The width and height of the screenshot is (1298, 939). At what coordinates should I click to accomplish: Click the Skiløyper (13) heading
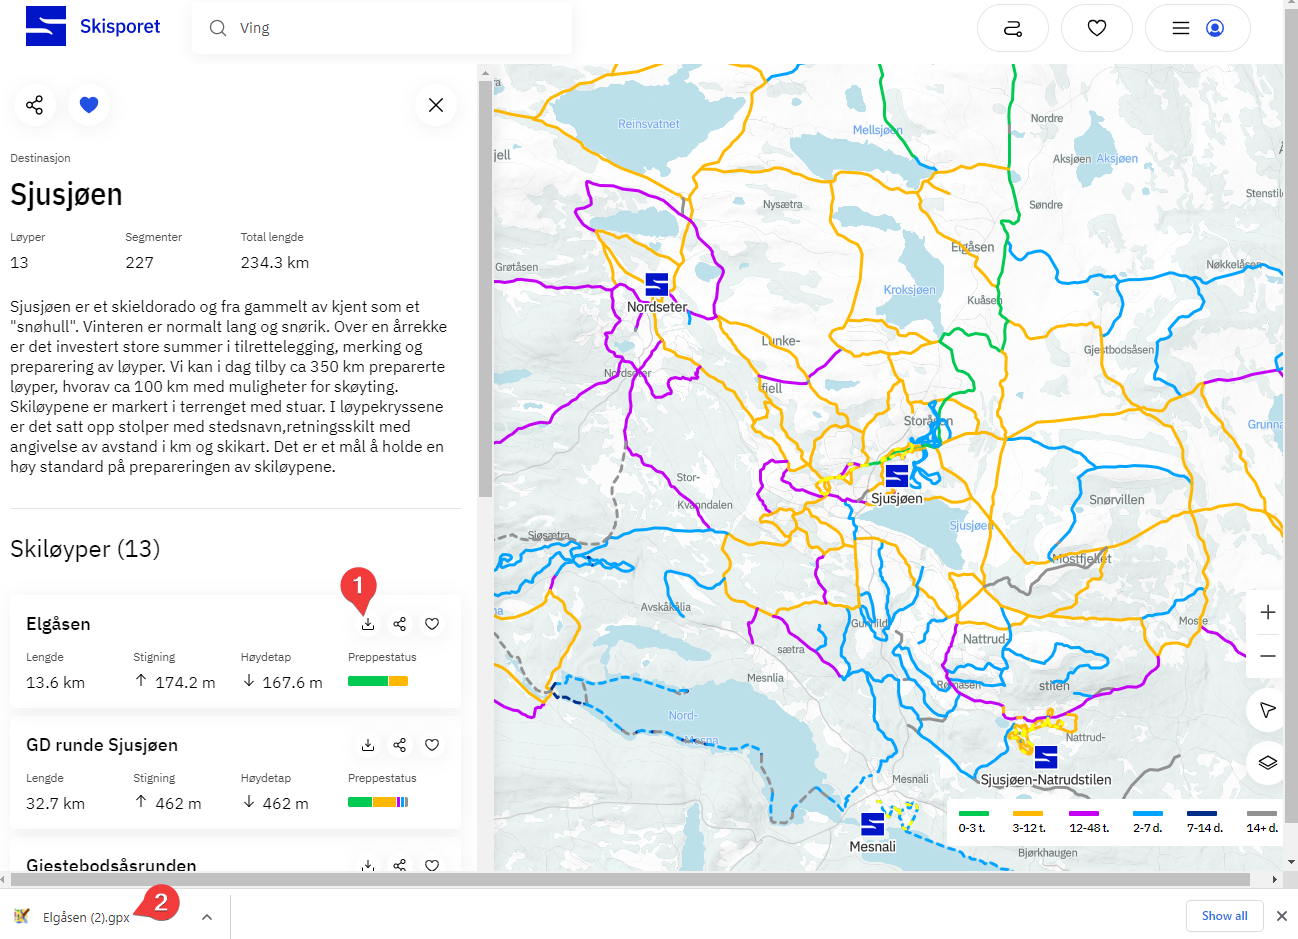point(85,549)
